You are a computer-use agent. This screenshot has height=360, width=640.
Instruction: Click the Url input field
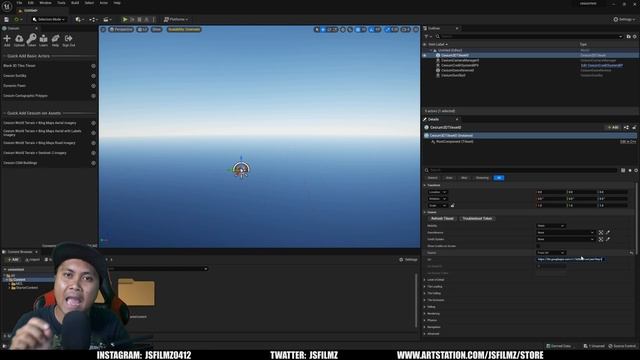pos(571,259)
